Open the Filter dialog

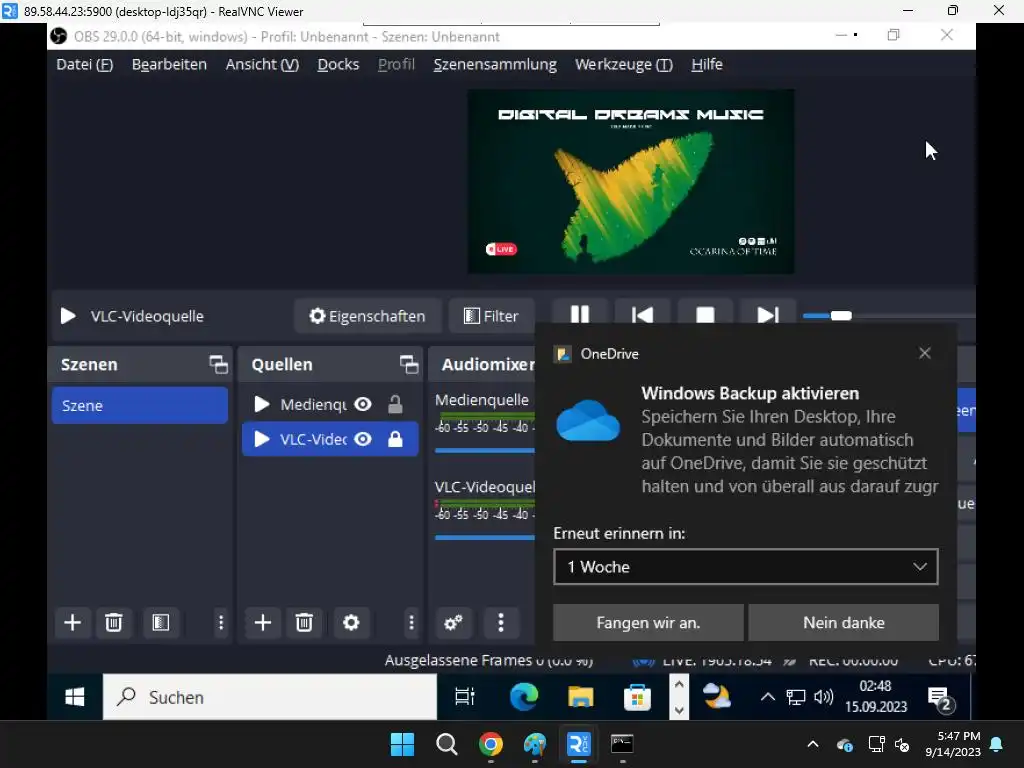[491, 316]
